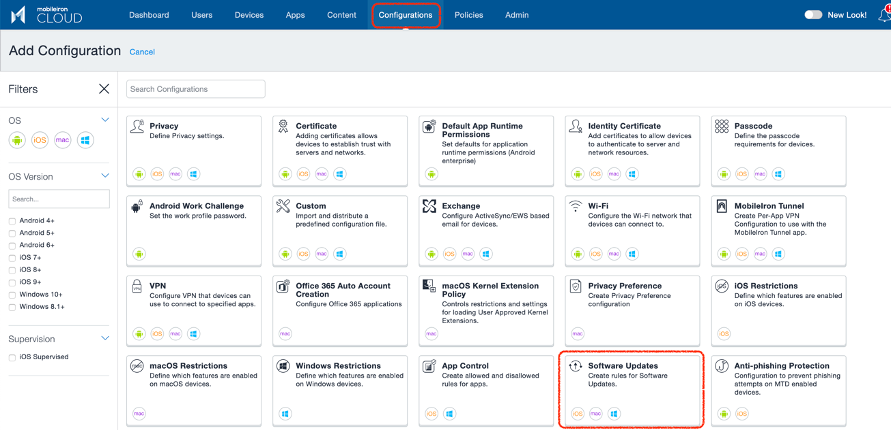Image resolution: width=891 pixels, height=431 pixels.
Task: Click the Certificate ribbon icon
Action: pos(283,127)
